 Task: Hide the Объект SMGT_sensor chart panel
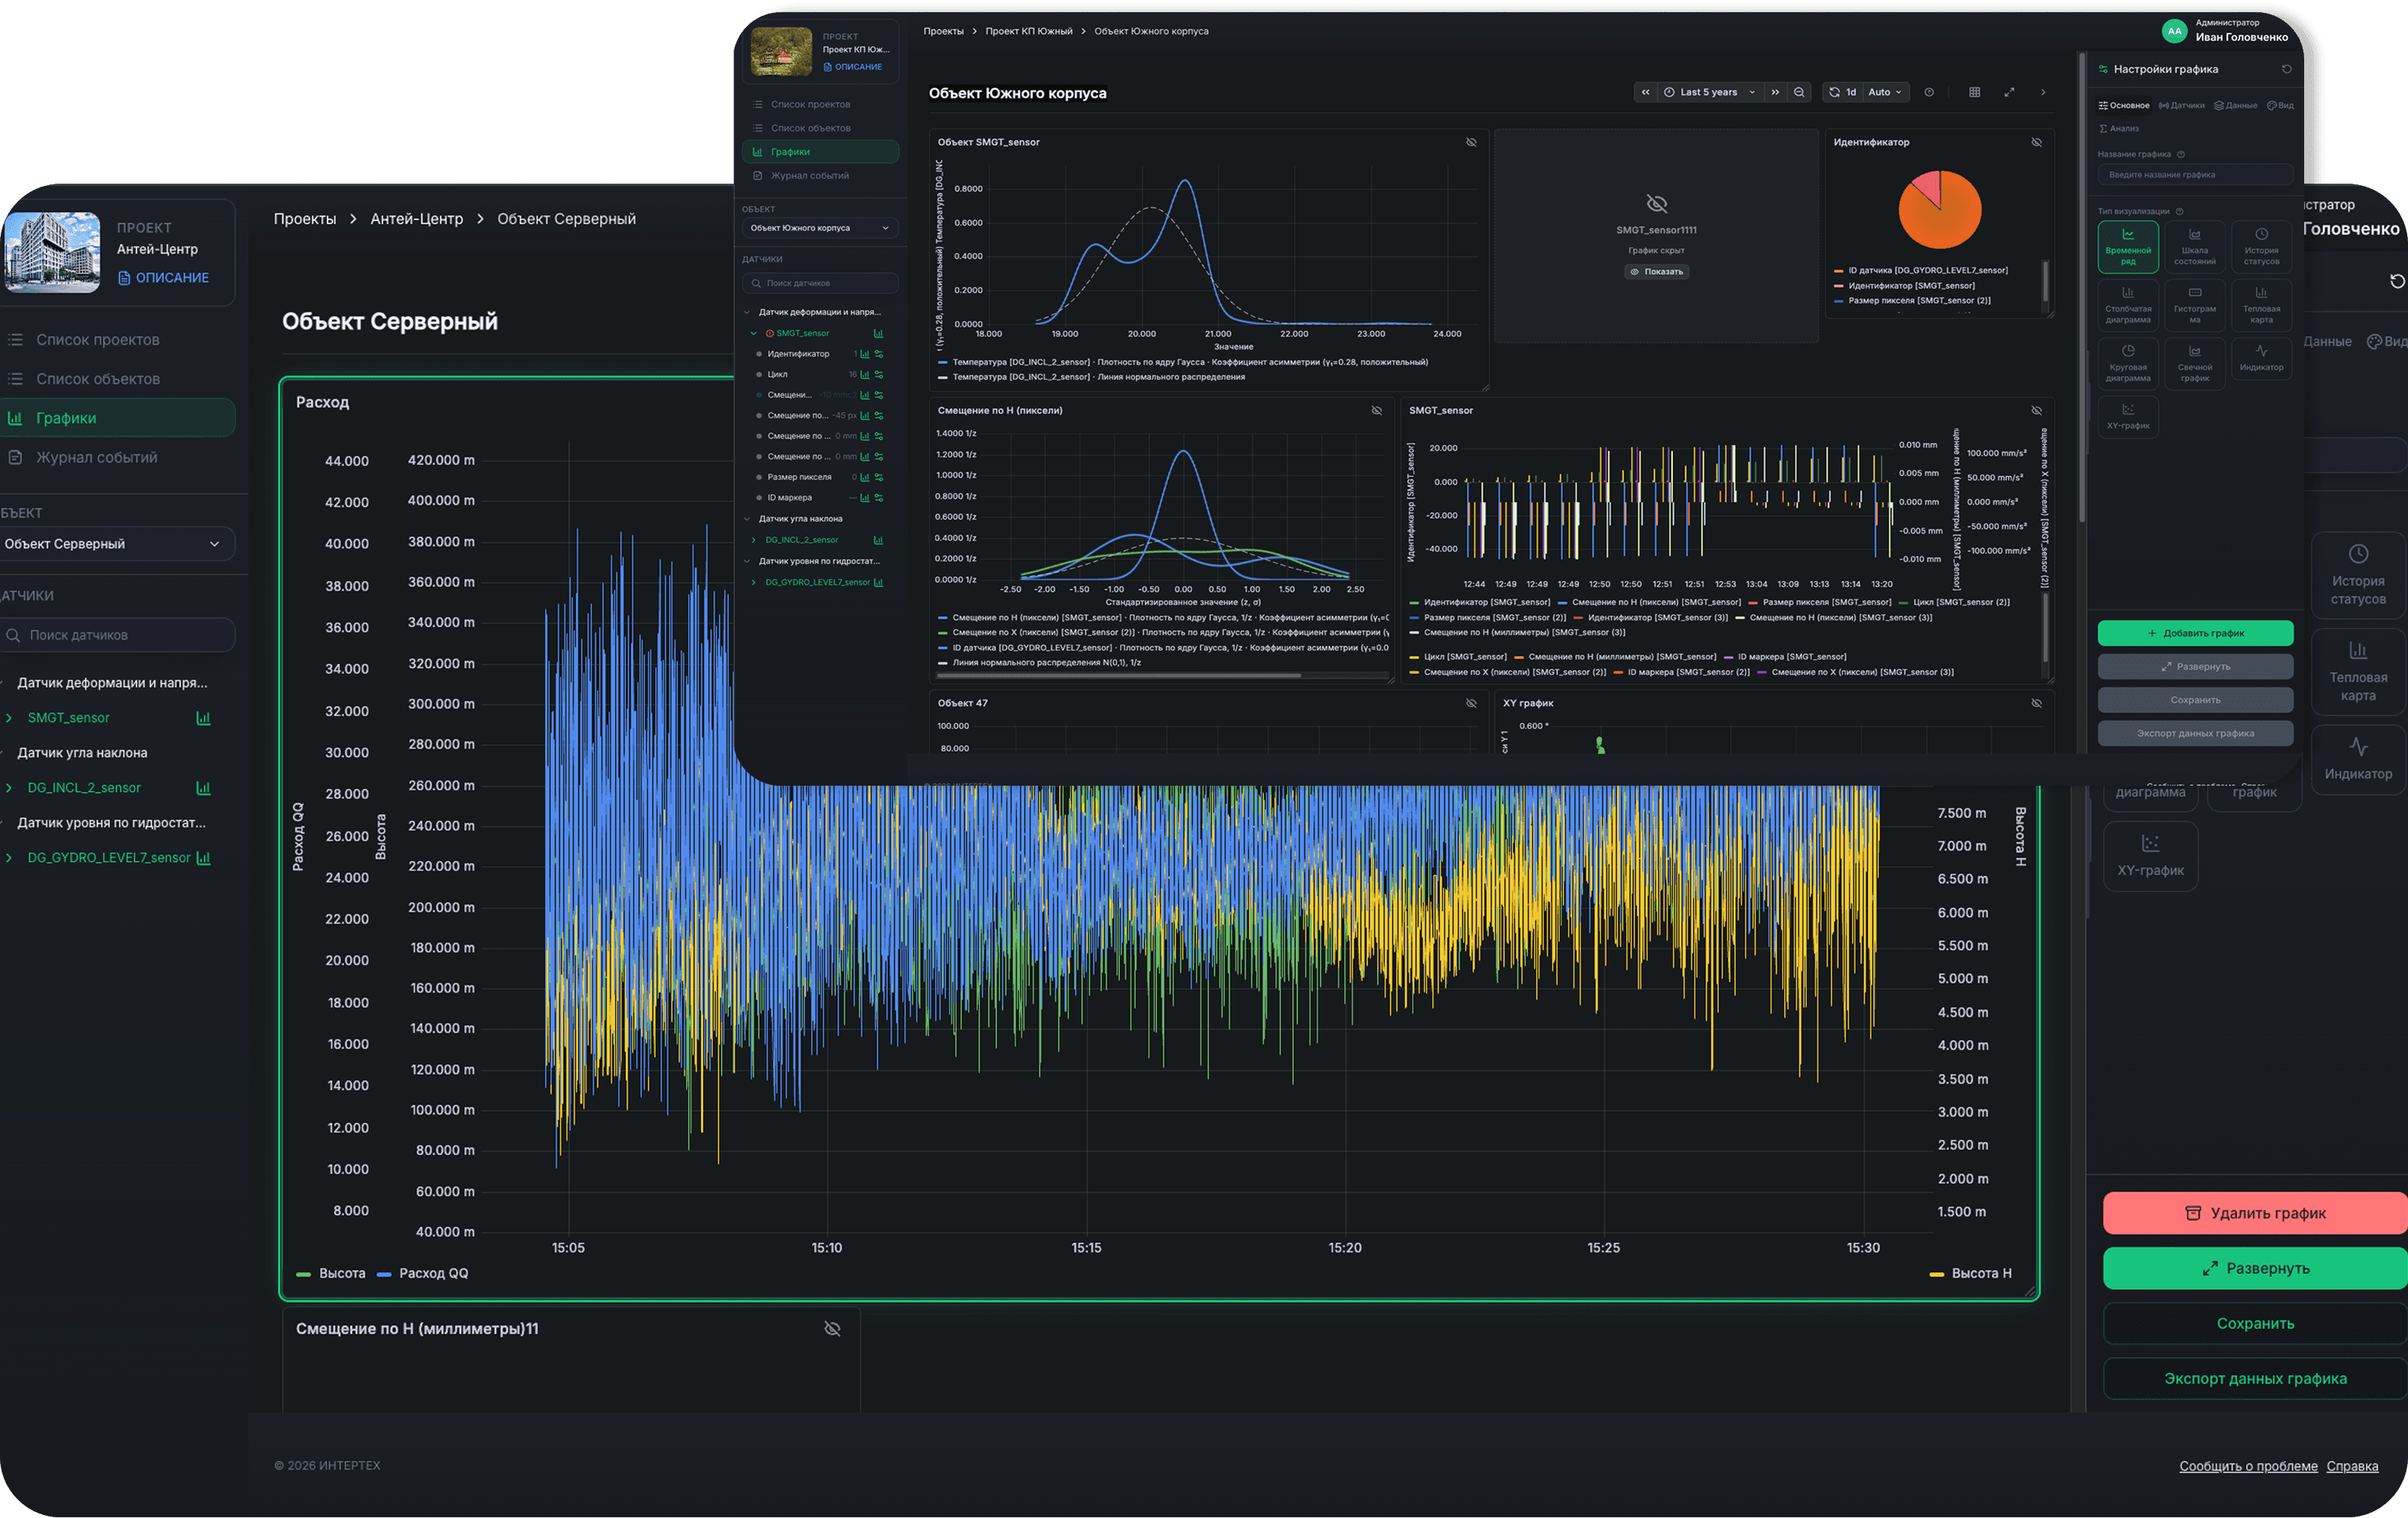1471,143
